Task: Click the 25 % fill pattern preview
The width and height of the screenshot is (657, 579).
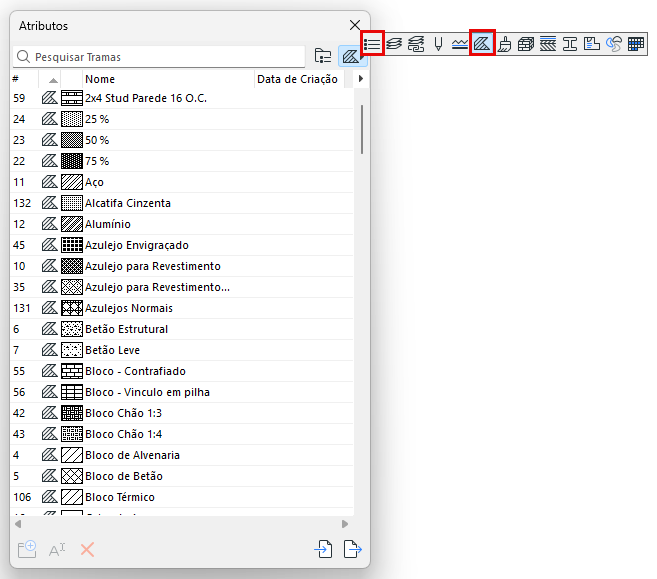Action: pos(72,119)
